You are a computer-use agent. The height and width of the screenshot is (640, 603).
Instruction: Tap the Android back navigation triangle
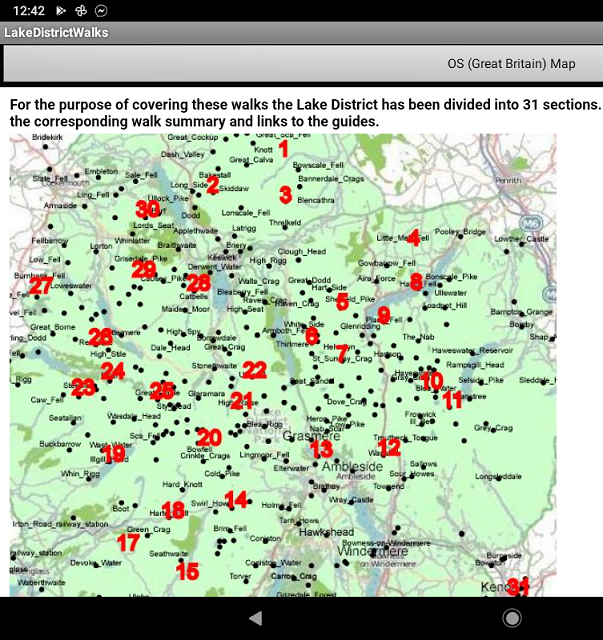click(256, 618)
